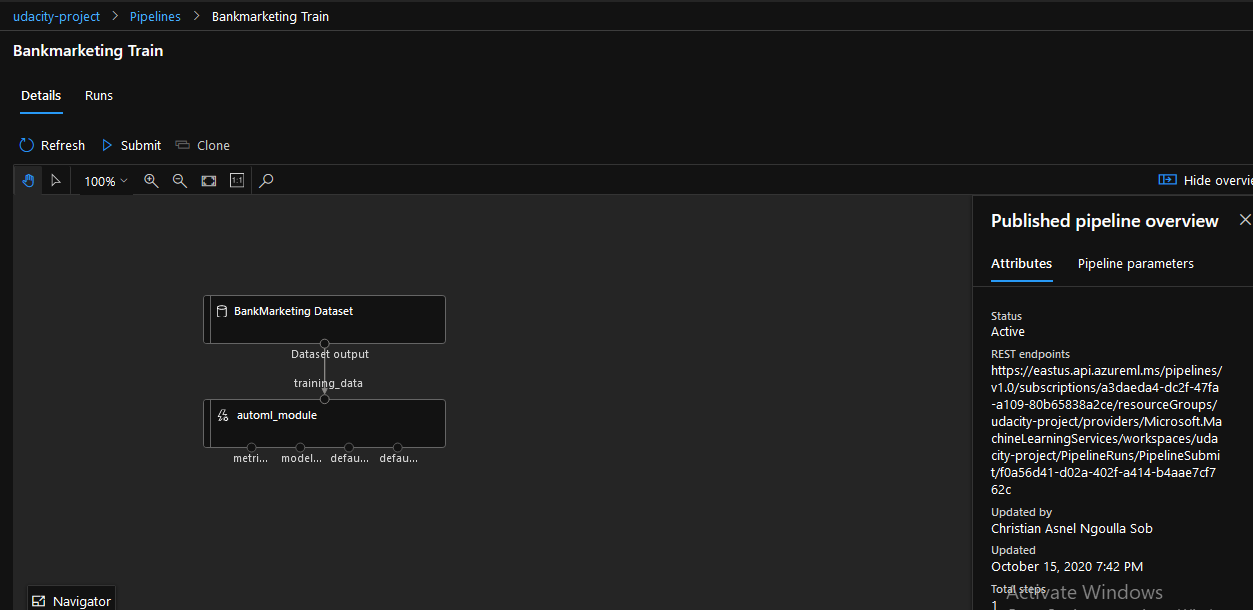1253x610 pixels.
Task: Click the Navigator map icon
Action: tap(39, 601)
